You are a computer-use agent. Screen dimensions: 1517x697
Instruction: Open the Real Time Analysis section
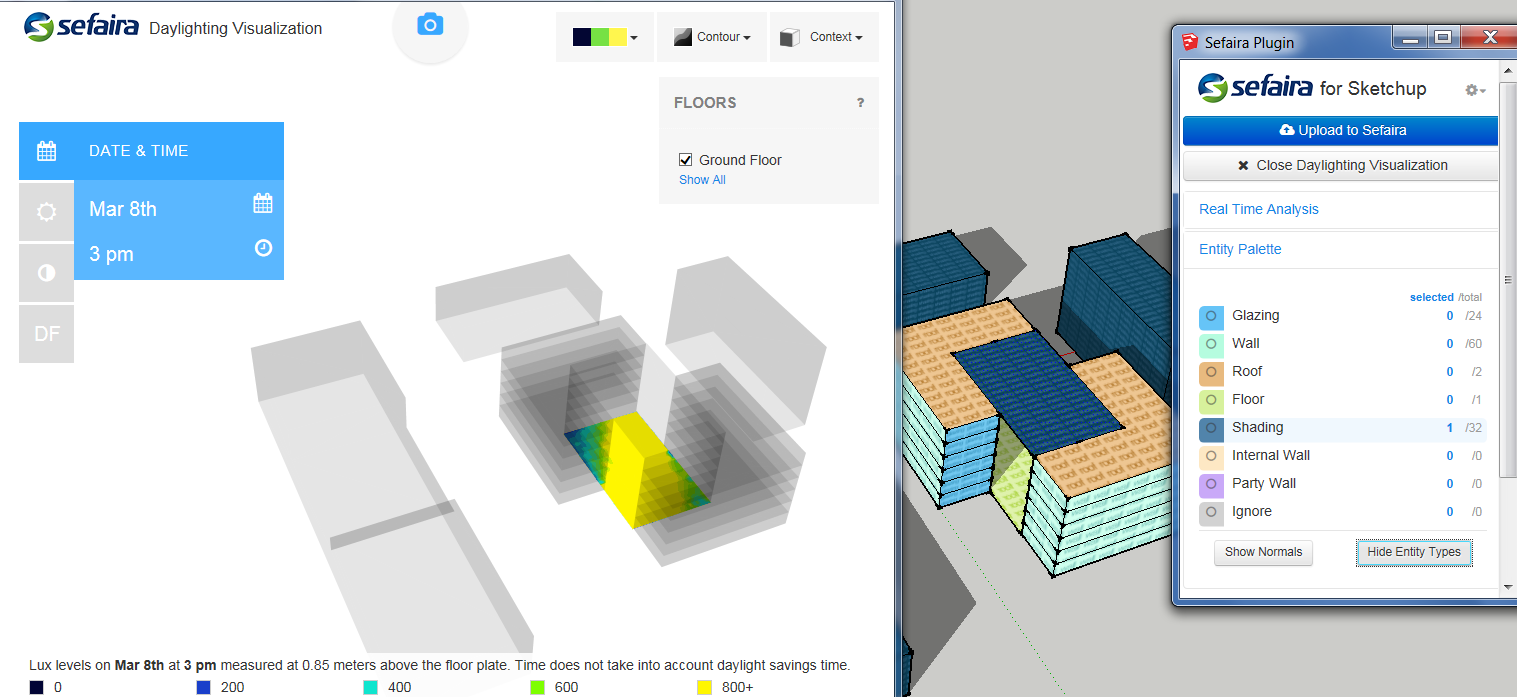click(x=1259, y=209)
